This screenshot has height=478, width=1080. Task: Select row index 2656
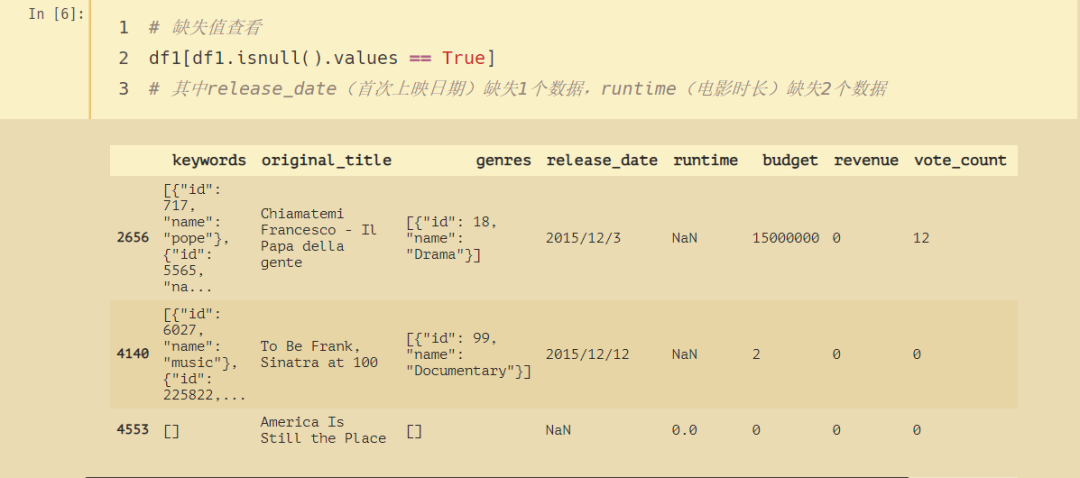click(x=133, y=238)
